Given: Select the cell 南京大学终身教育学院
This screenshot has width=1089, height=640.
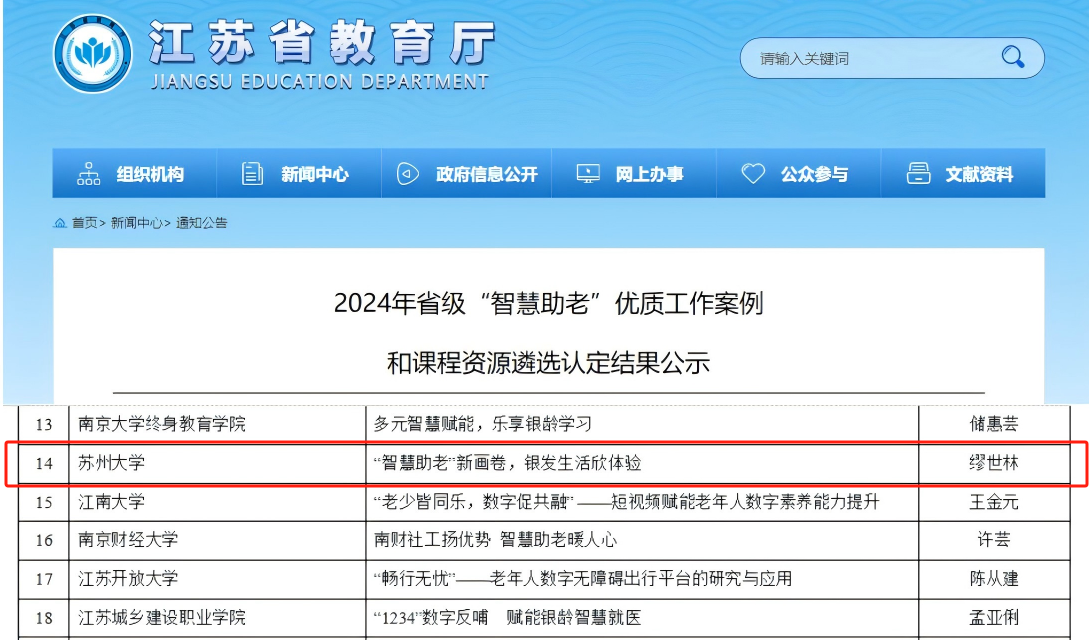Looking at the screenshot, I should coord(217,424).
